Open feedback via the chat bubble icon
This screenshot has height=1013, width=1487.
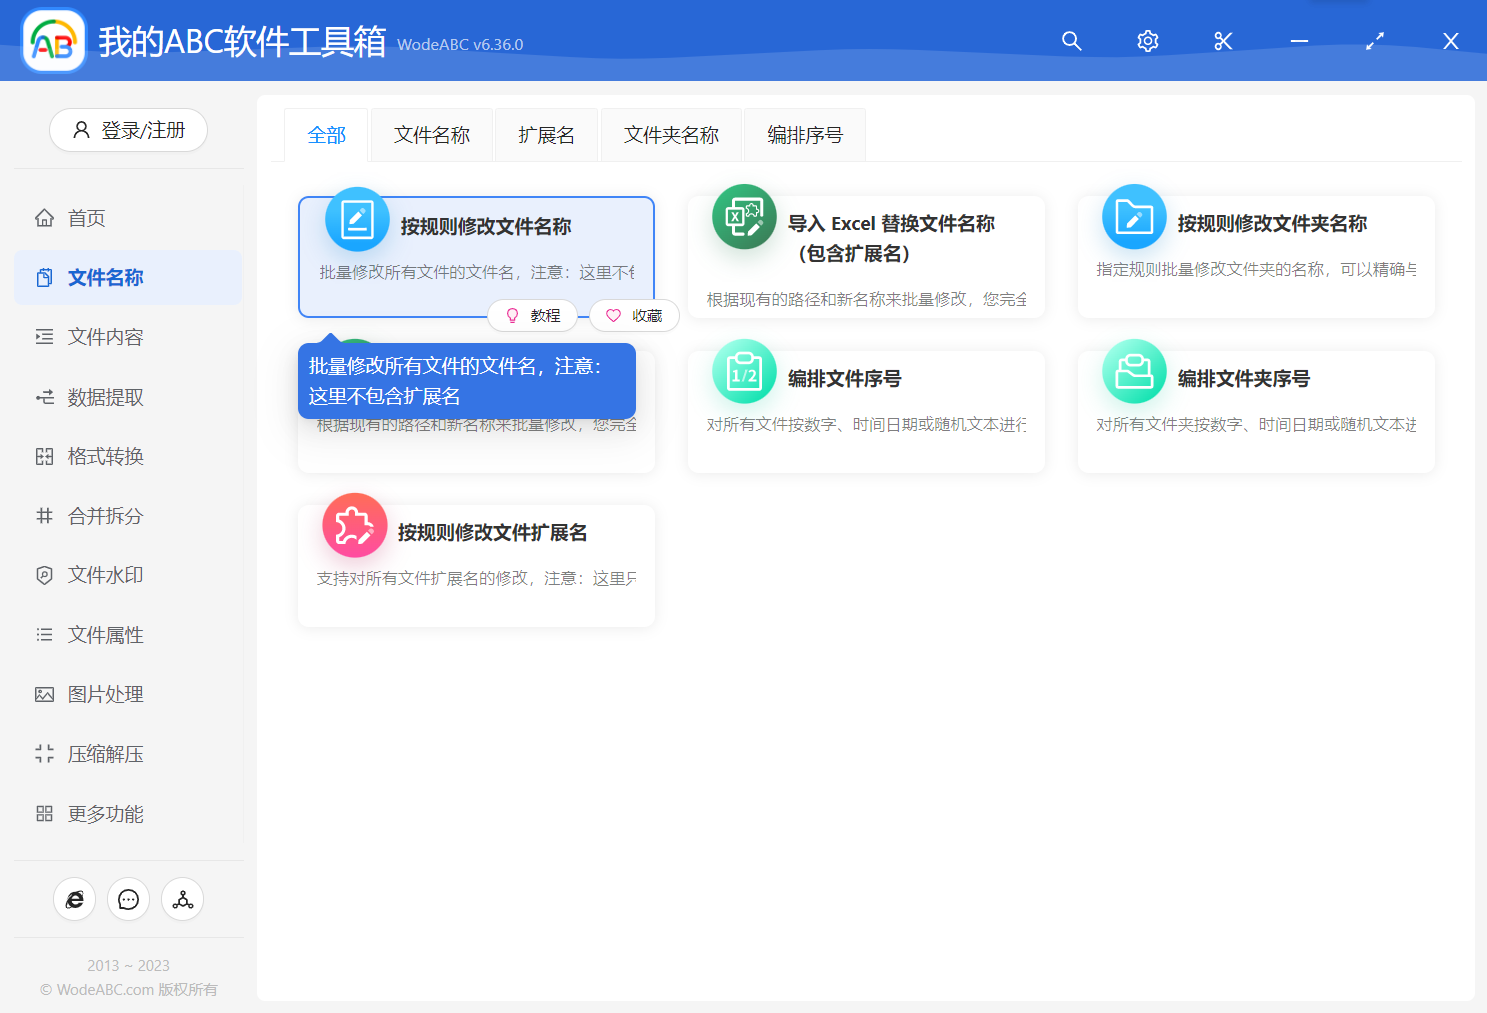tap(128, 899)
